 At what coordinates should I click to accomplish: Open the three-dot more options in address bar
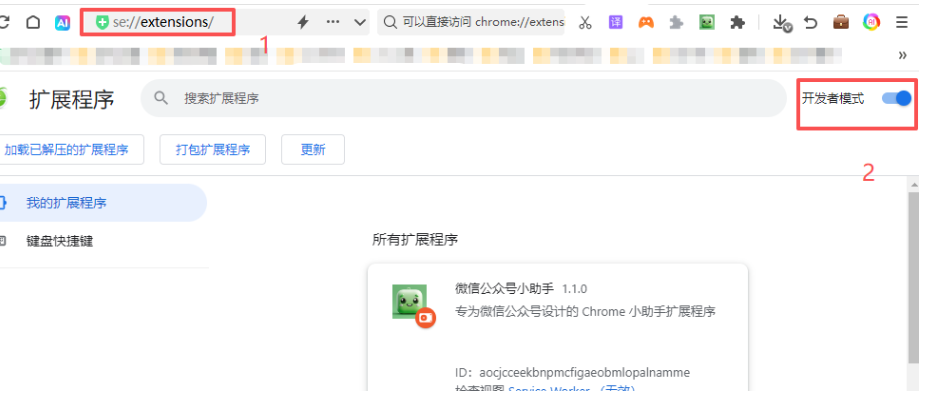tap(333, 22)
